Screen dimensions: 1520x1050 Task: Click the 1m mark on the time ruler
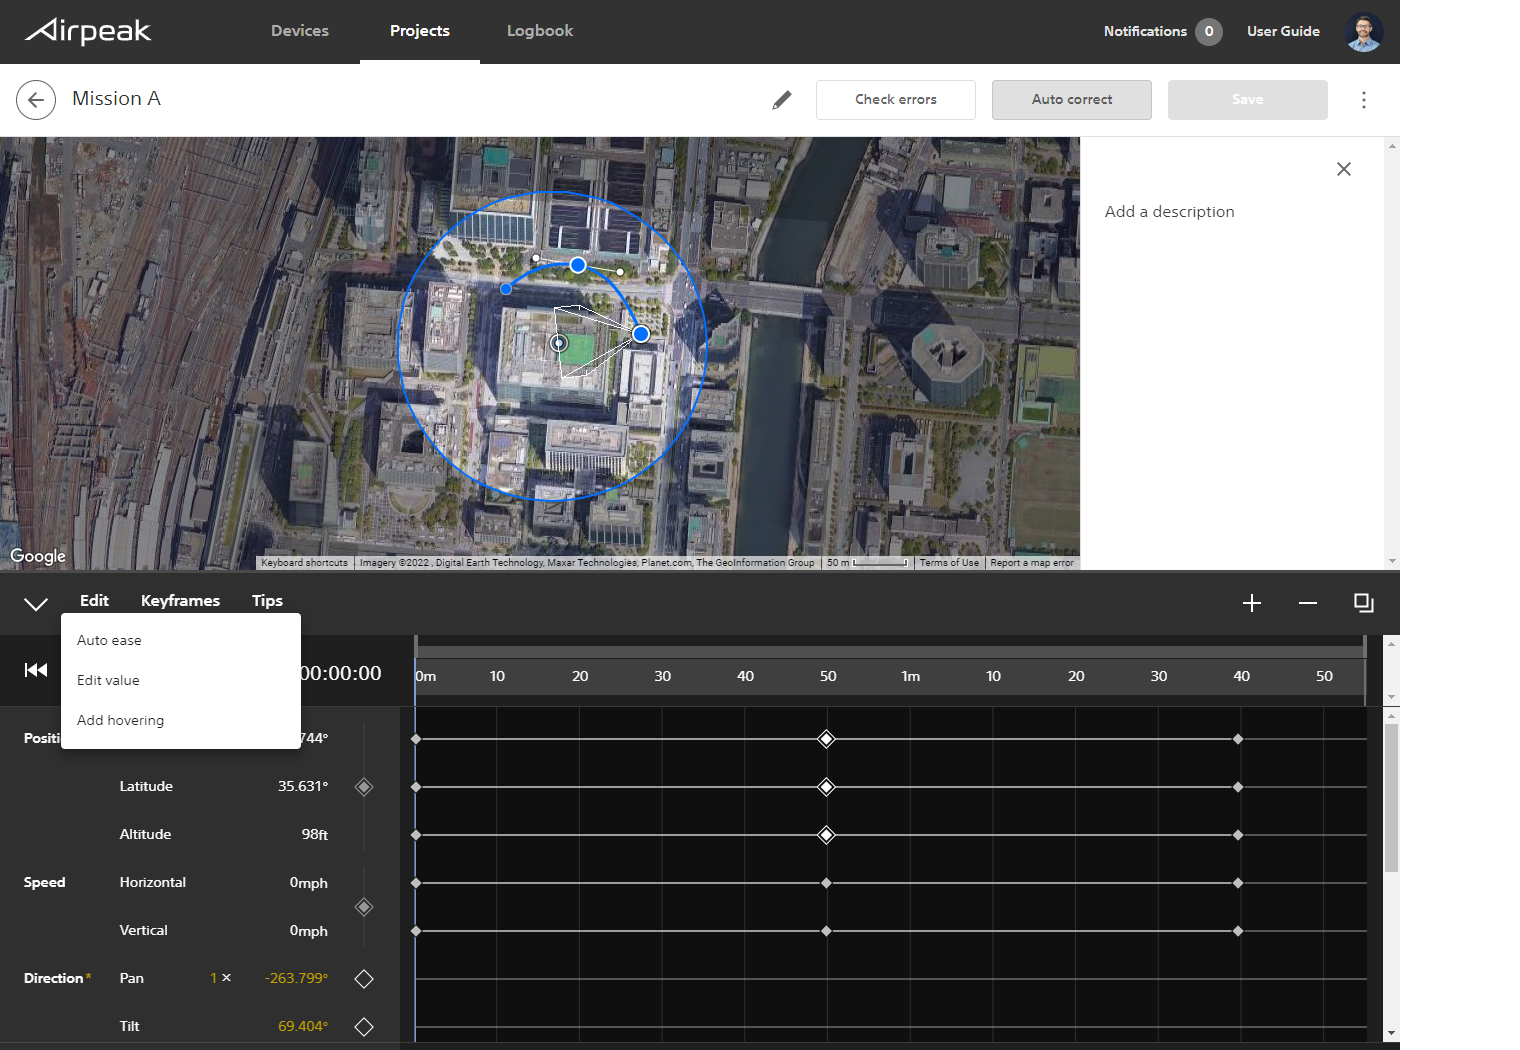click(x=910, y=676)
